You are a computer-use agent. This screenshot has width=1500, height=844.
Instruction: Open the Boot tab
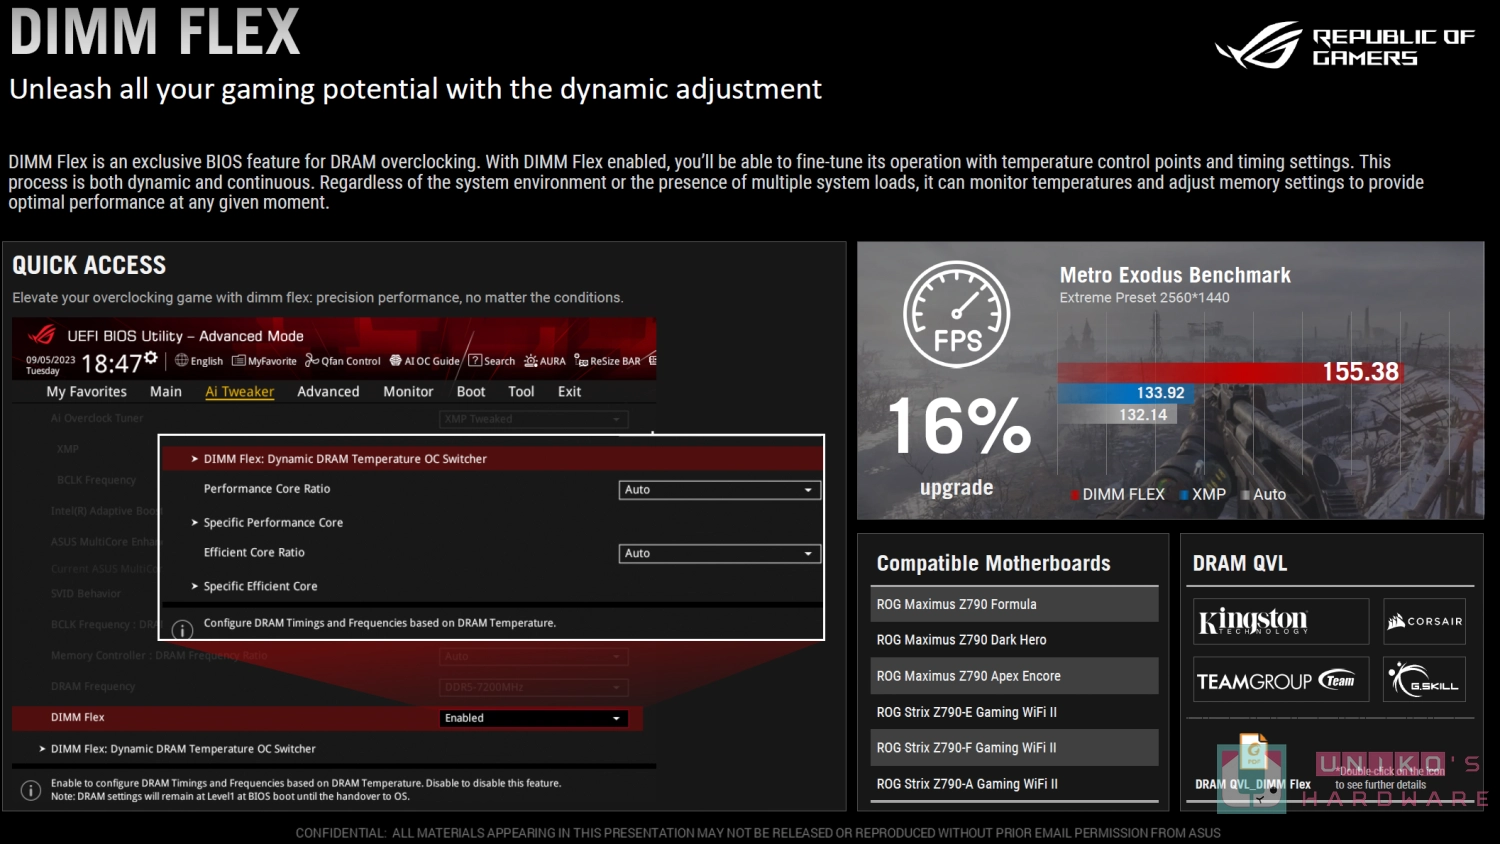tap(471, 392)
